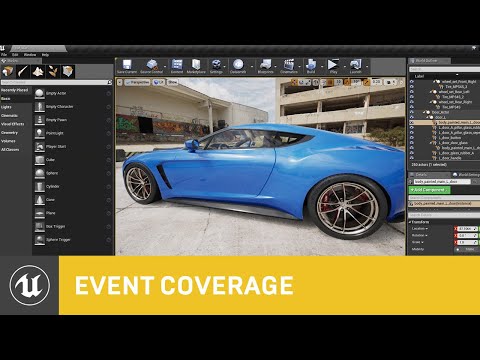Viewport: 480px width, 360px height.
Task: Select the Geometry Editing mode icon
Action: 68,71
